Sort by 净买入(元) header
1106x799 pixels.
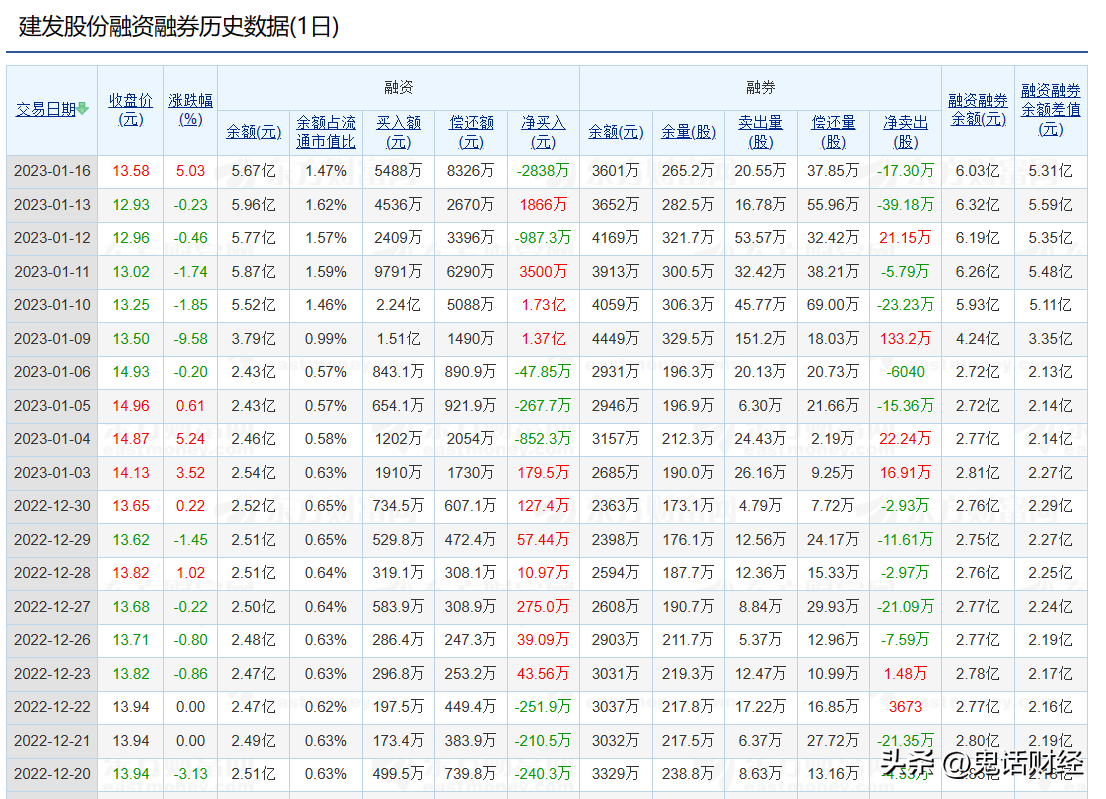[x=543, y=132]
